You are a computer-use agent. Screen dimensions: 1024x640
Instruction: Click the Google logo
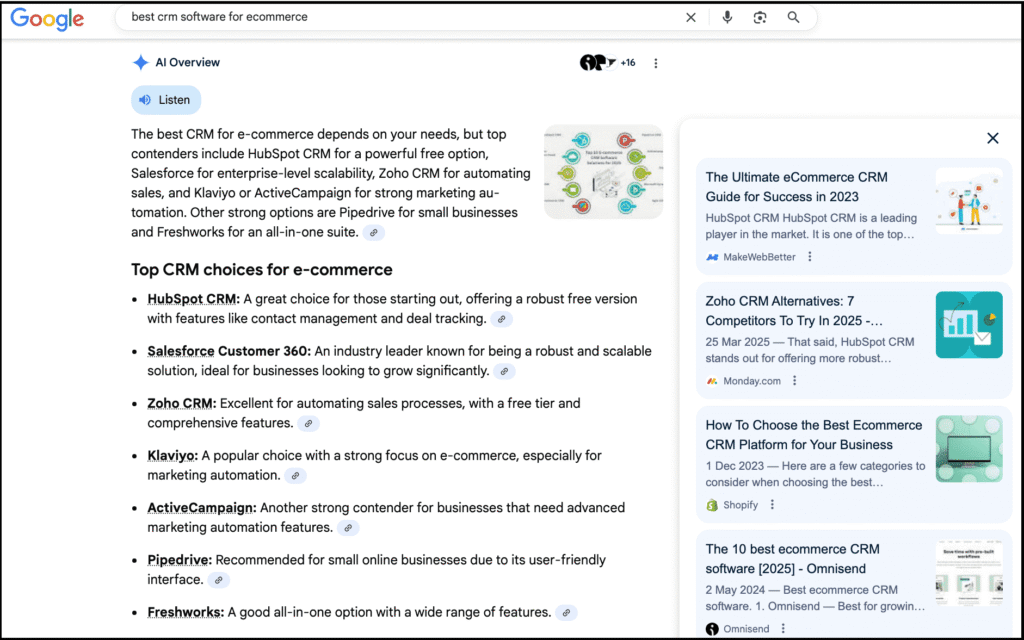click(46, 17)
